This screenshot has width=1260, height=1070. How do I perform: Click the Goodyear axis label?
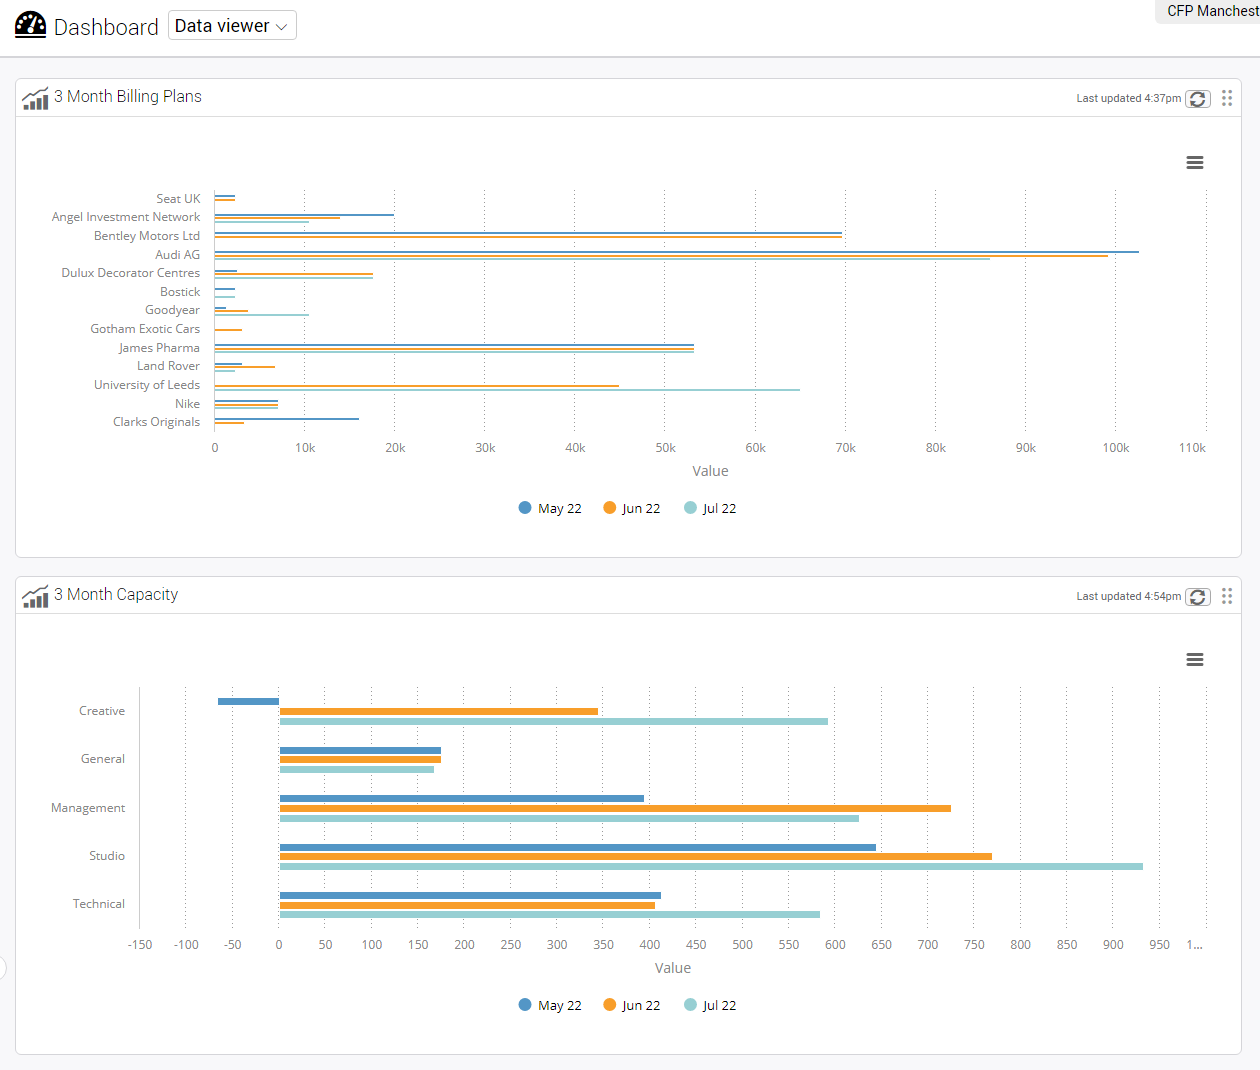(173, 310)
